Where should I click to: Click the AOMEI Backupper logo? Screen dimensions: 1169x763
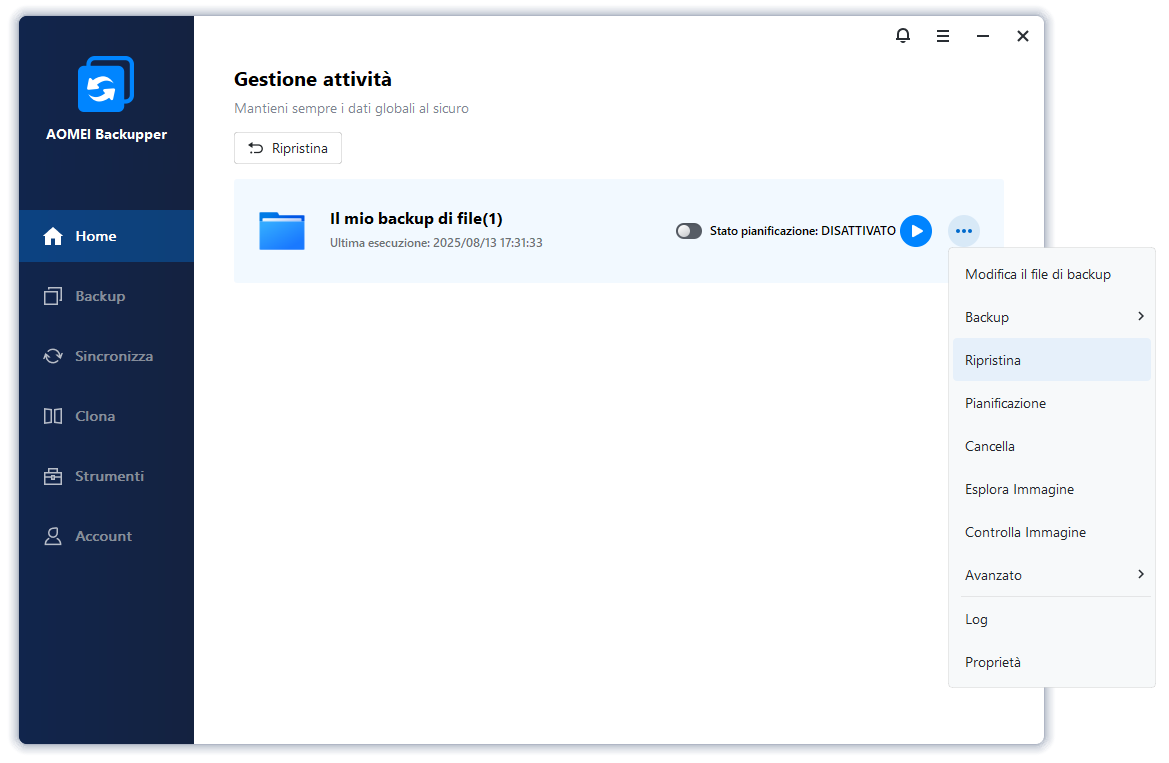coord(106,86)
